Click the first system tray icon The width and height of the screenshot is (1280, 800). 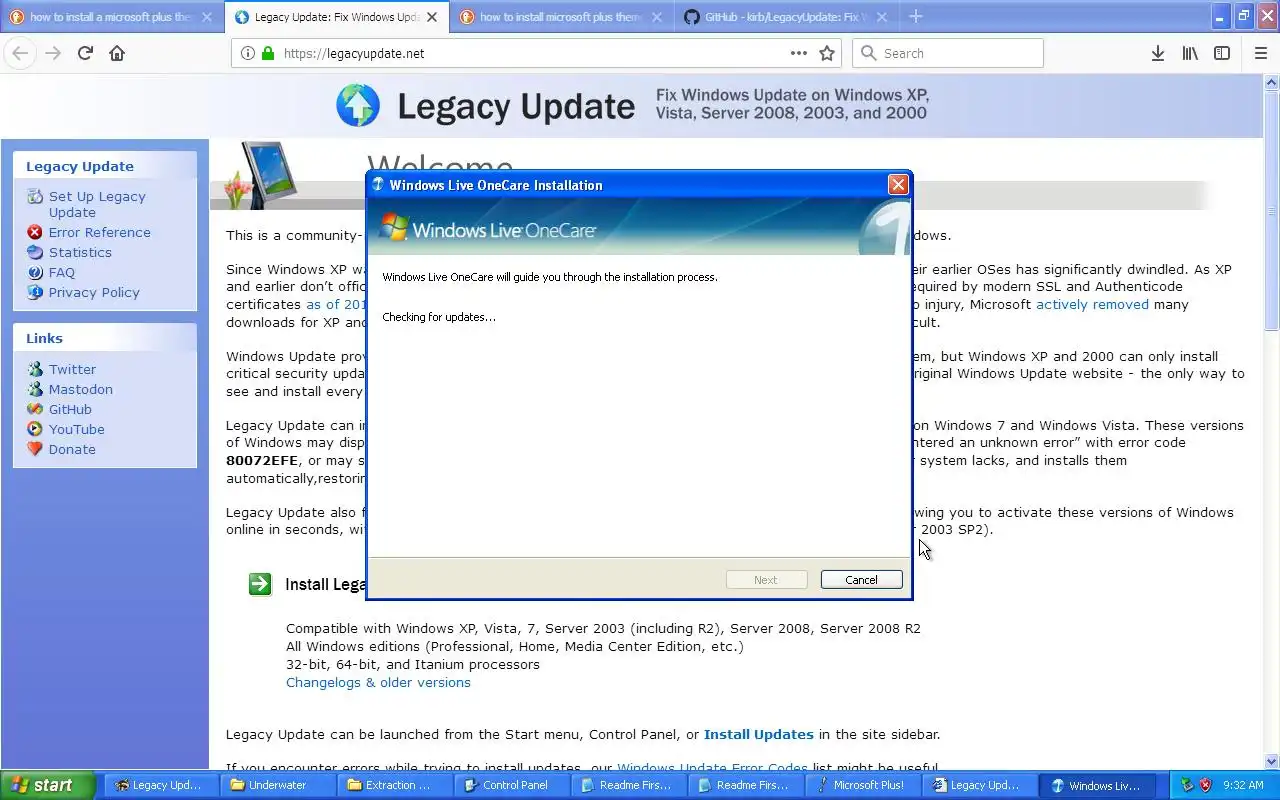1186,785
